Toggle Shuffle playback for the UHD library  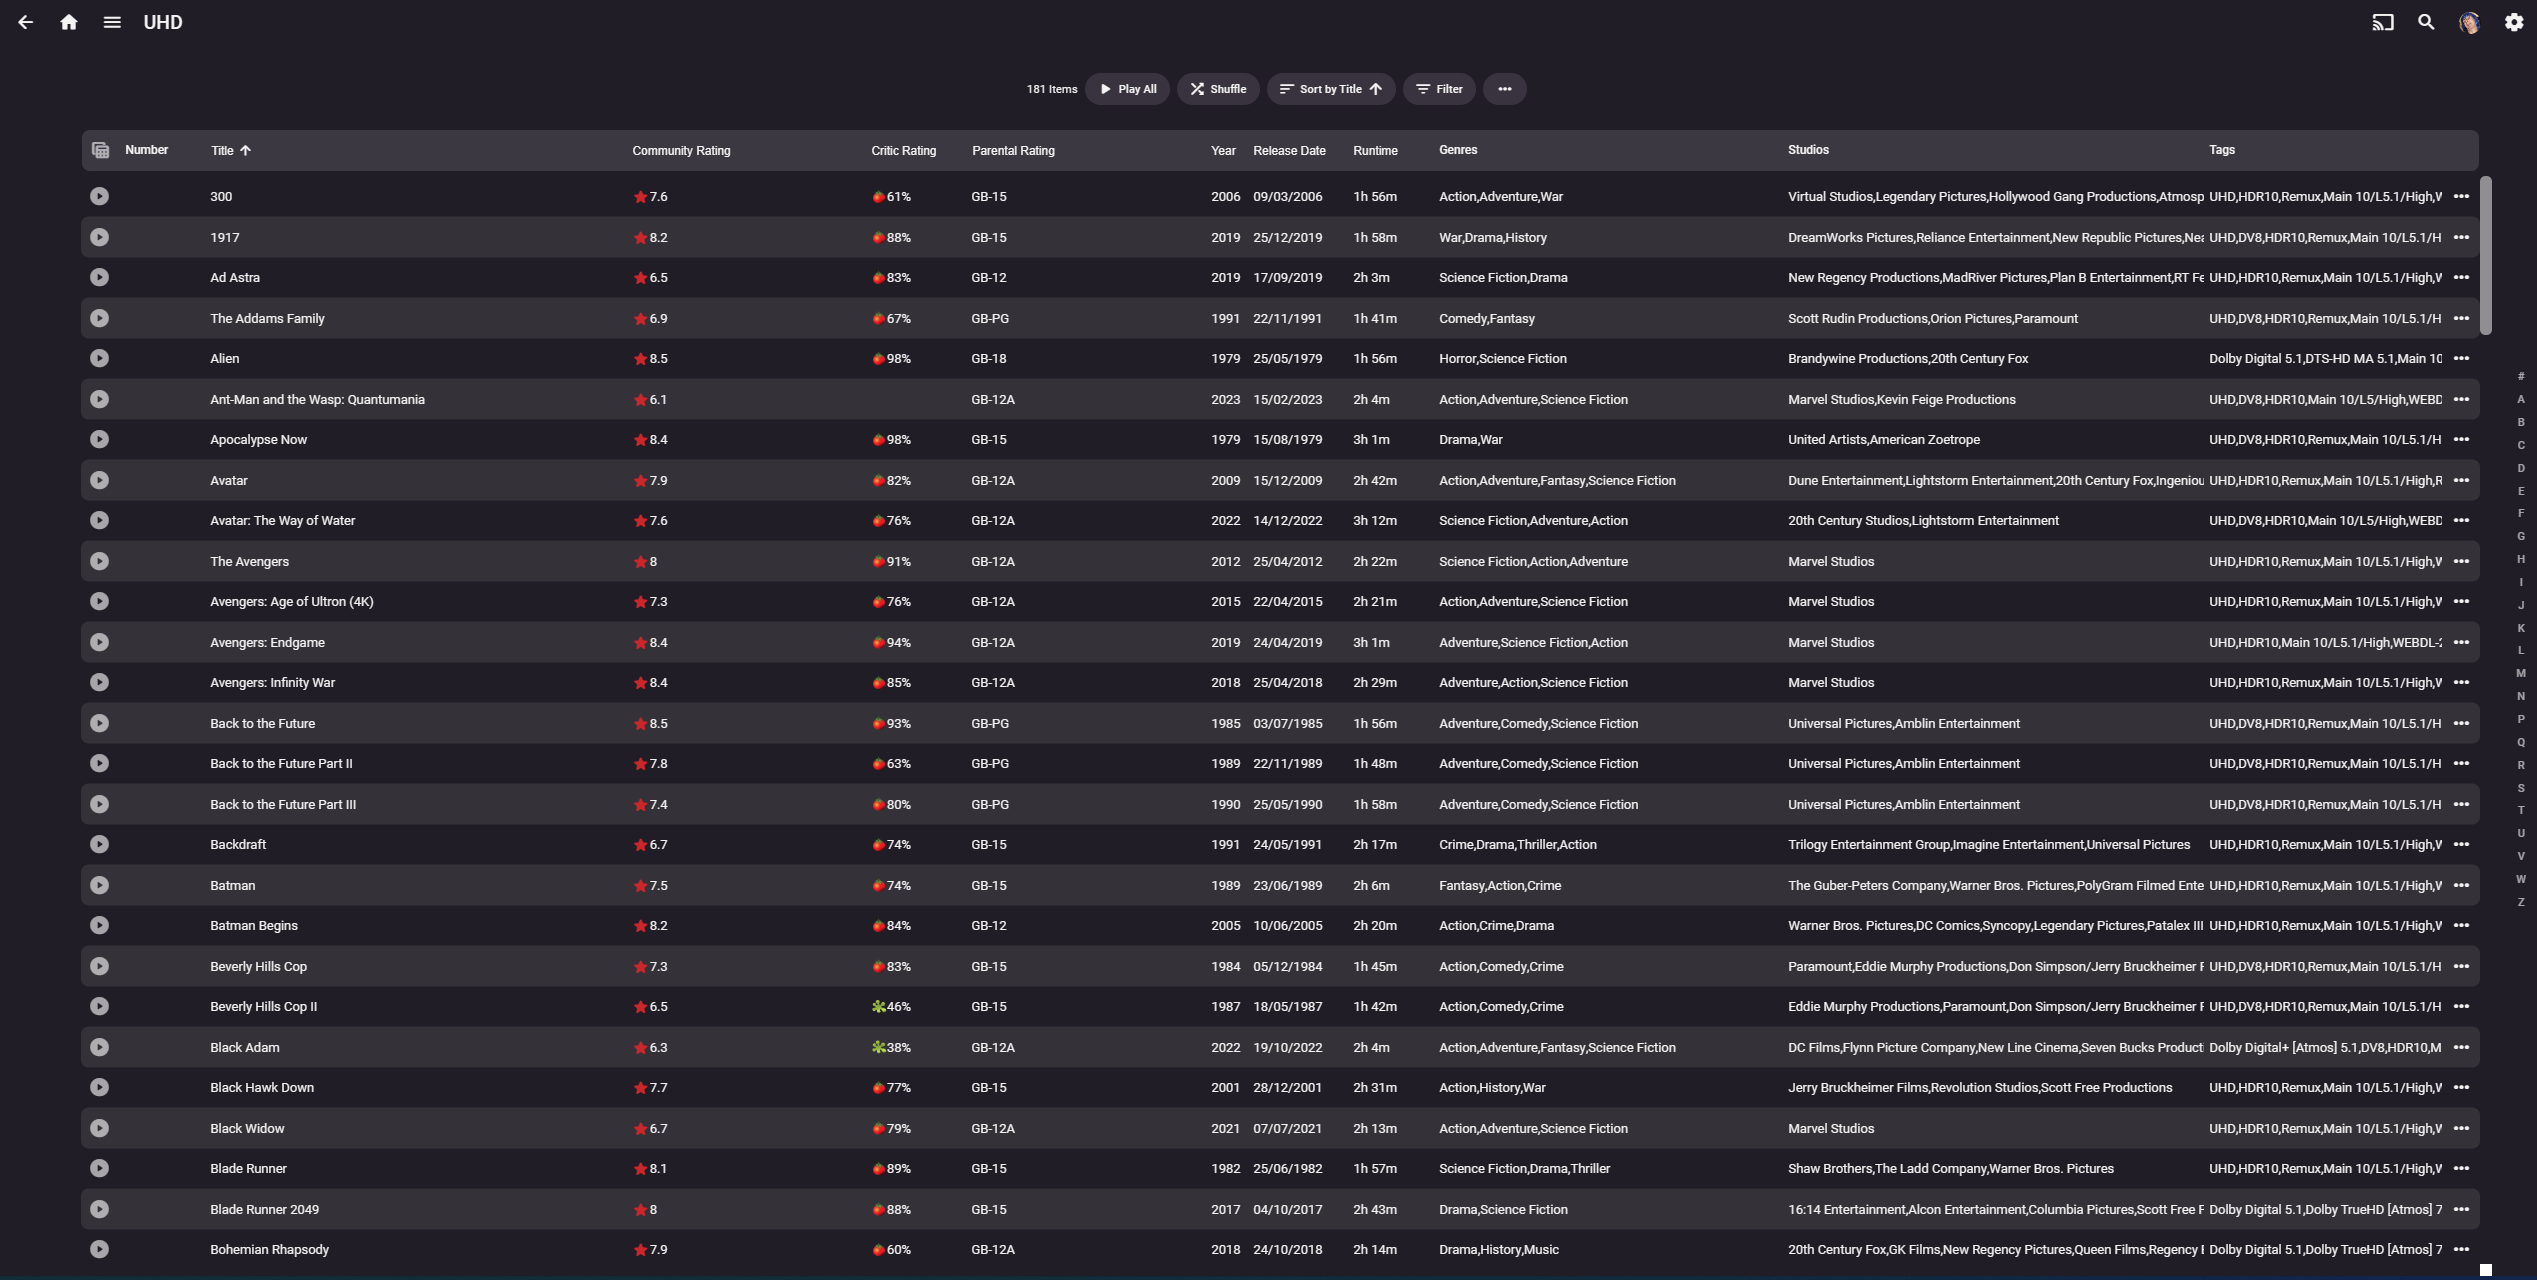[1217, 89]
